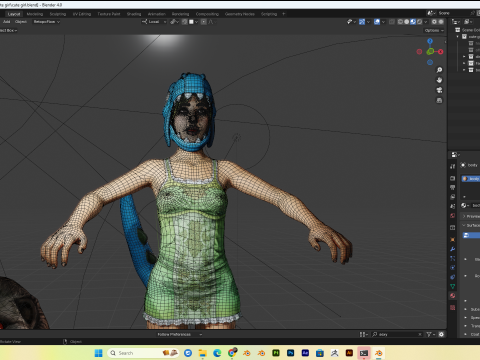Open the Geometry Nodes workspace tab
The height and width of the screenshot is (360, 480).
coord(240,14)
